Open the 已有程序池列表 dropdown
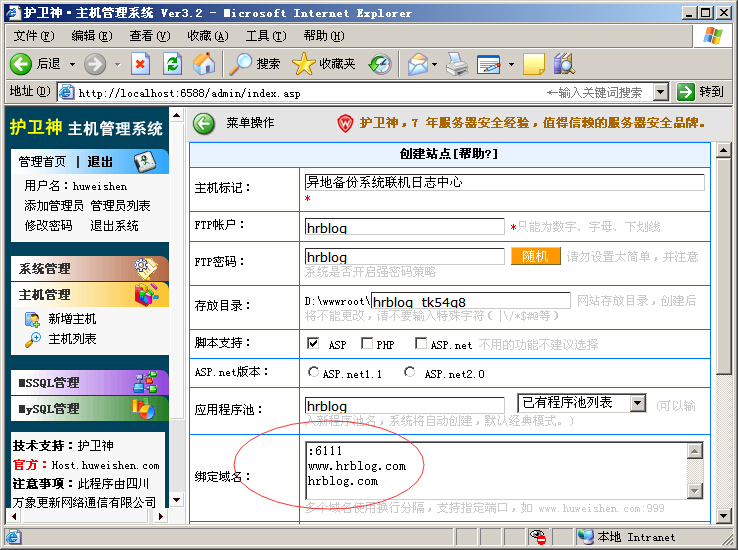The height and width of the screenshot is (550, 738). pyautogui.click(x=581, y=403)
